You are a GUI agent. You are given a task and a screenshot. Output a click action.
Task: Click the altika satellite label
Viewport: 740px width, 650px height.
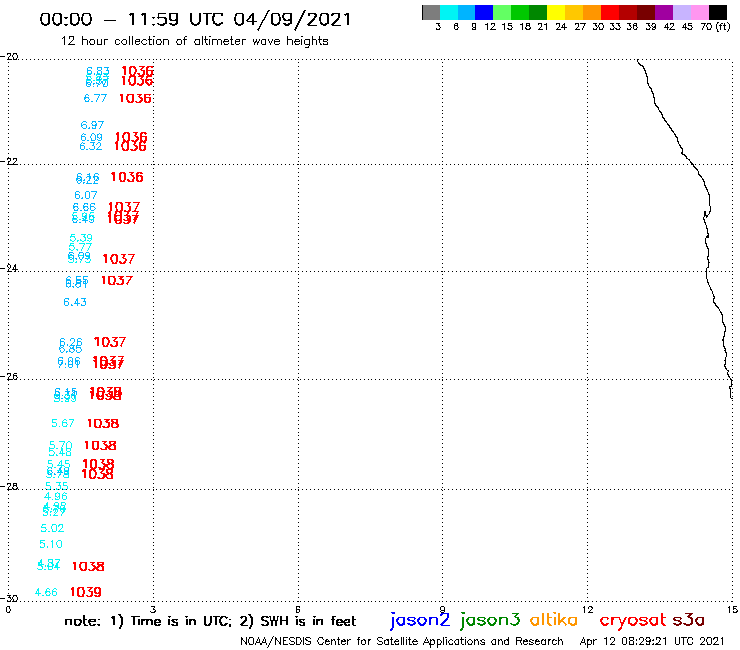[x=554, y=620]
